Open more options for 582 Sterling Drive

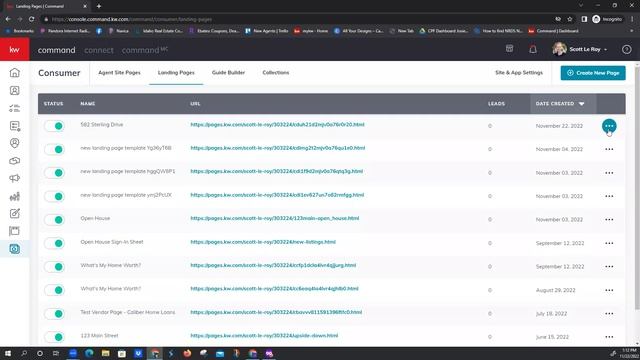609,126
